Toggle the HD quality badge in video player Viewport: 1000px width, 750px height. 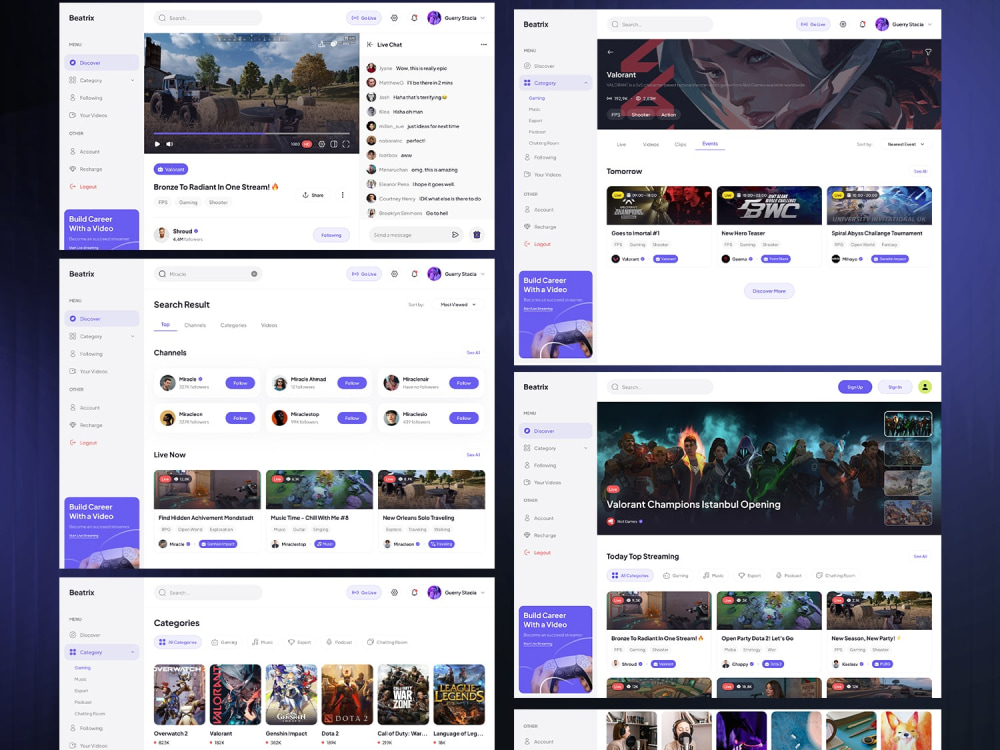point(307,144)
